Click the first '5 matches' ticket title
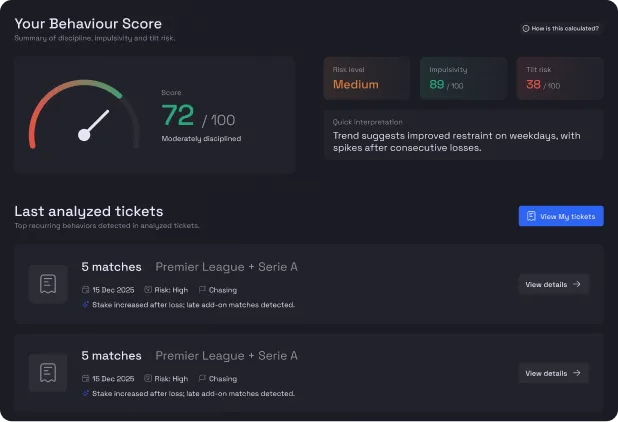This screenshot has height=422, width=618. tap(111, 267)
